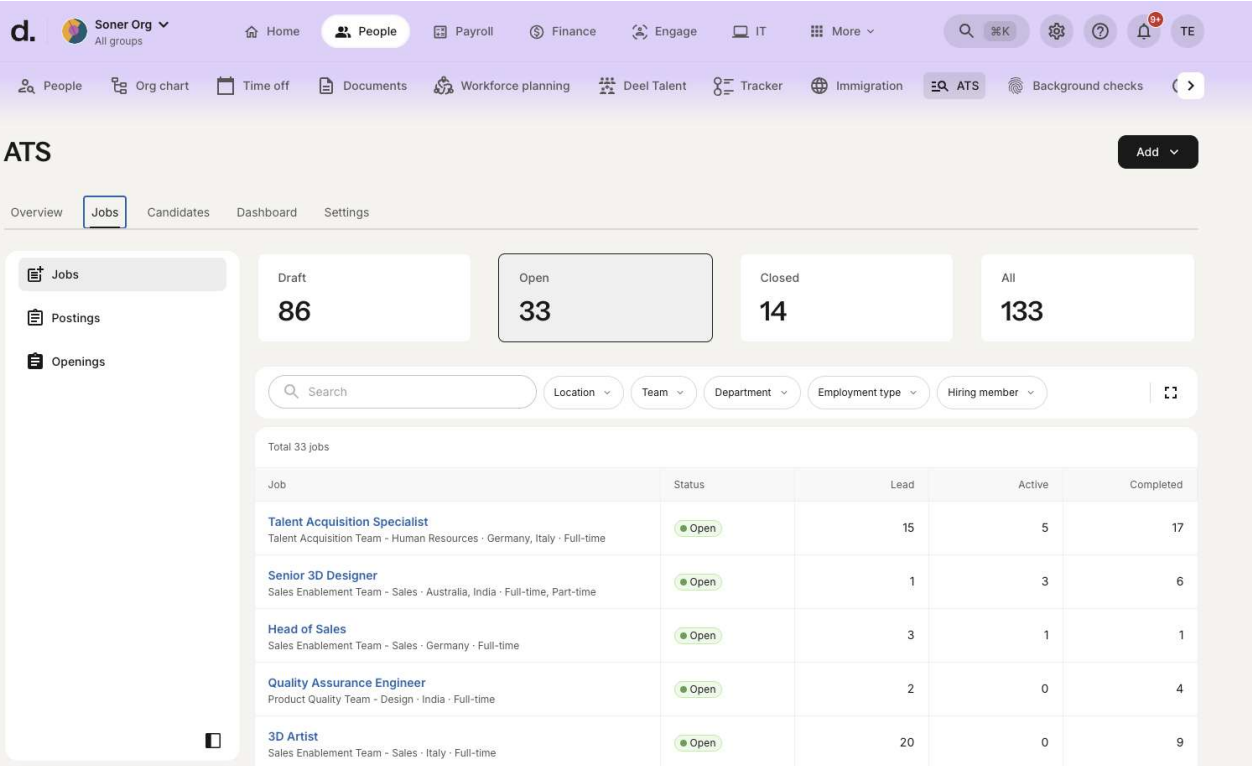Expand the More menu

[x=842, y=31]
